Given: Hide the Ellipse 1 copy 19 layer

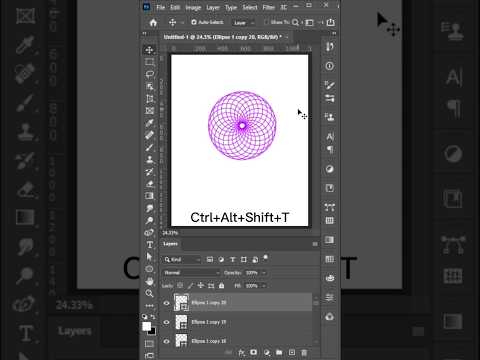Looking at the screenshot, I should pos(166,322).
